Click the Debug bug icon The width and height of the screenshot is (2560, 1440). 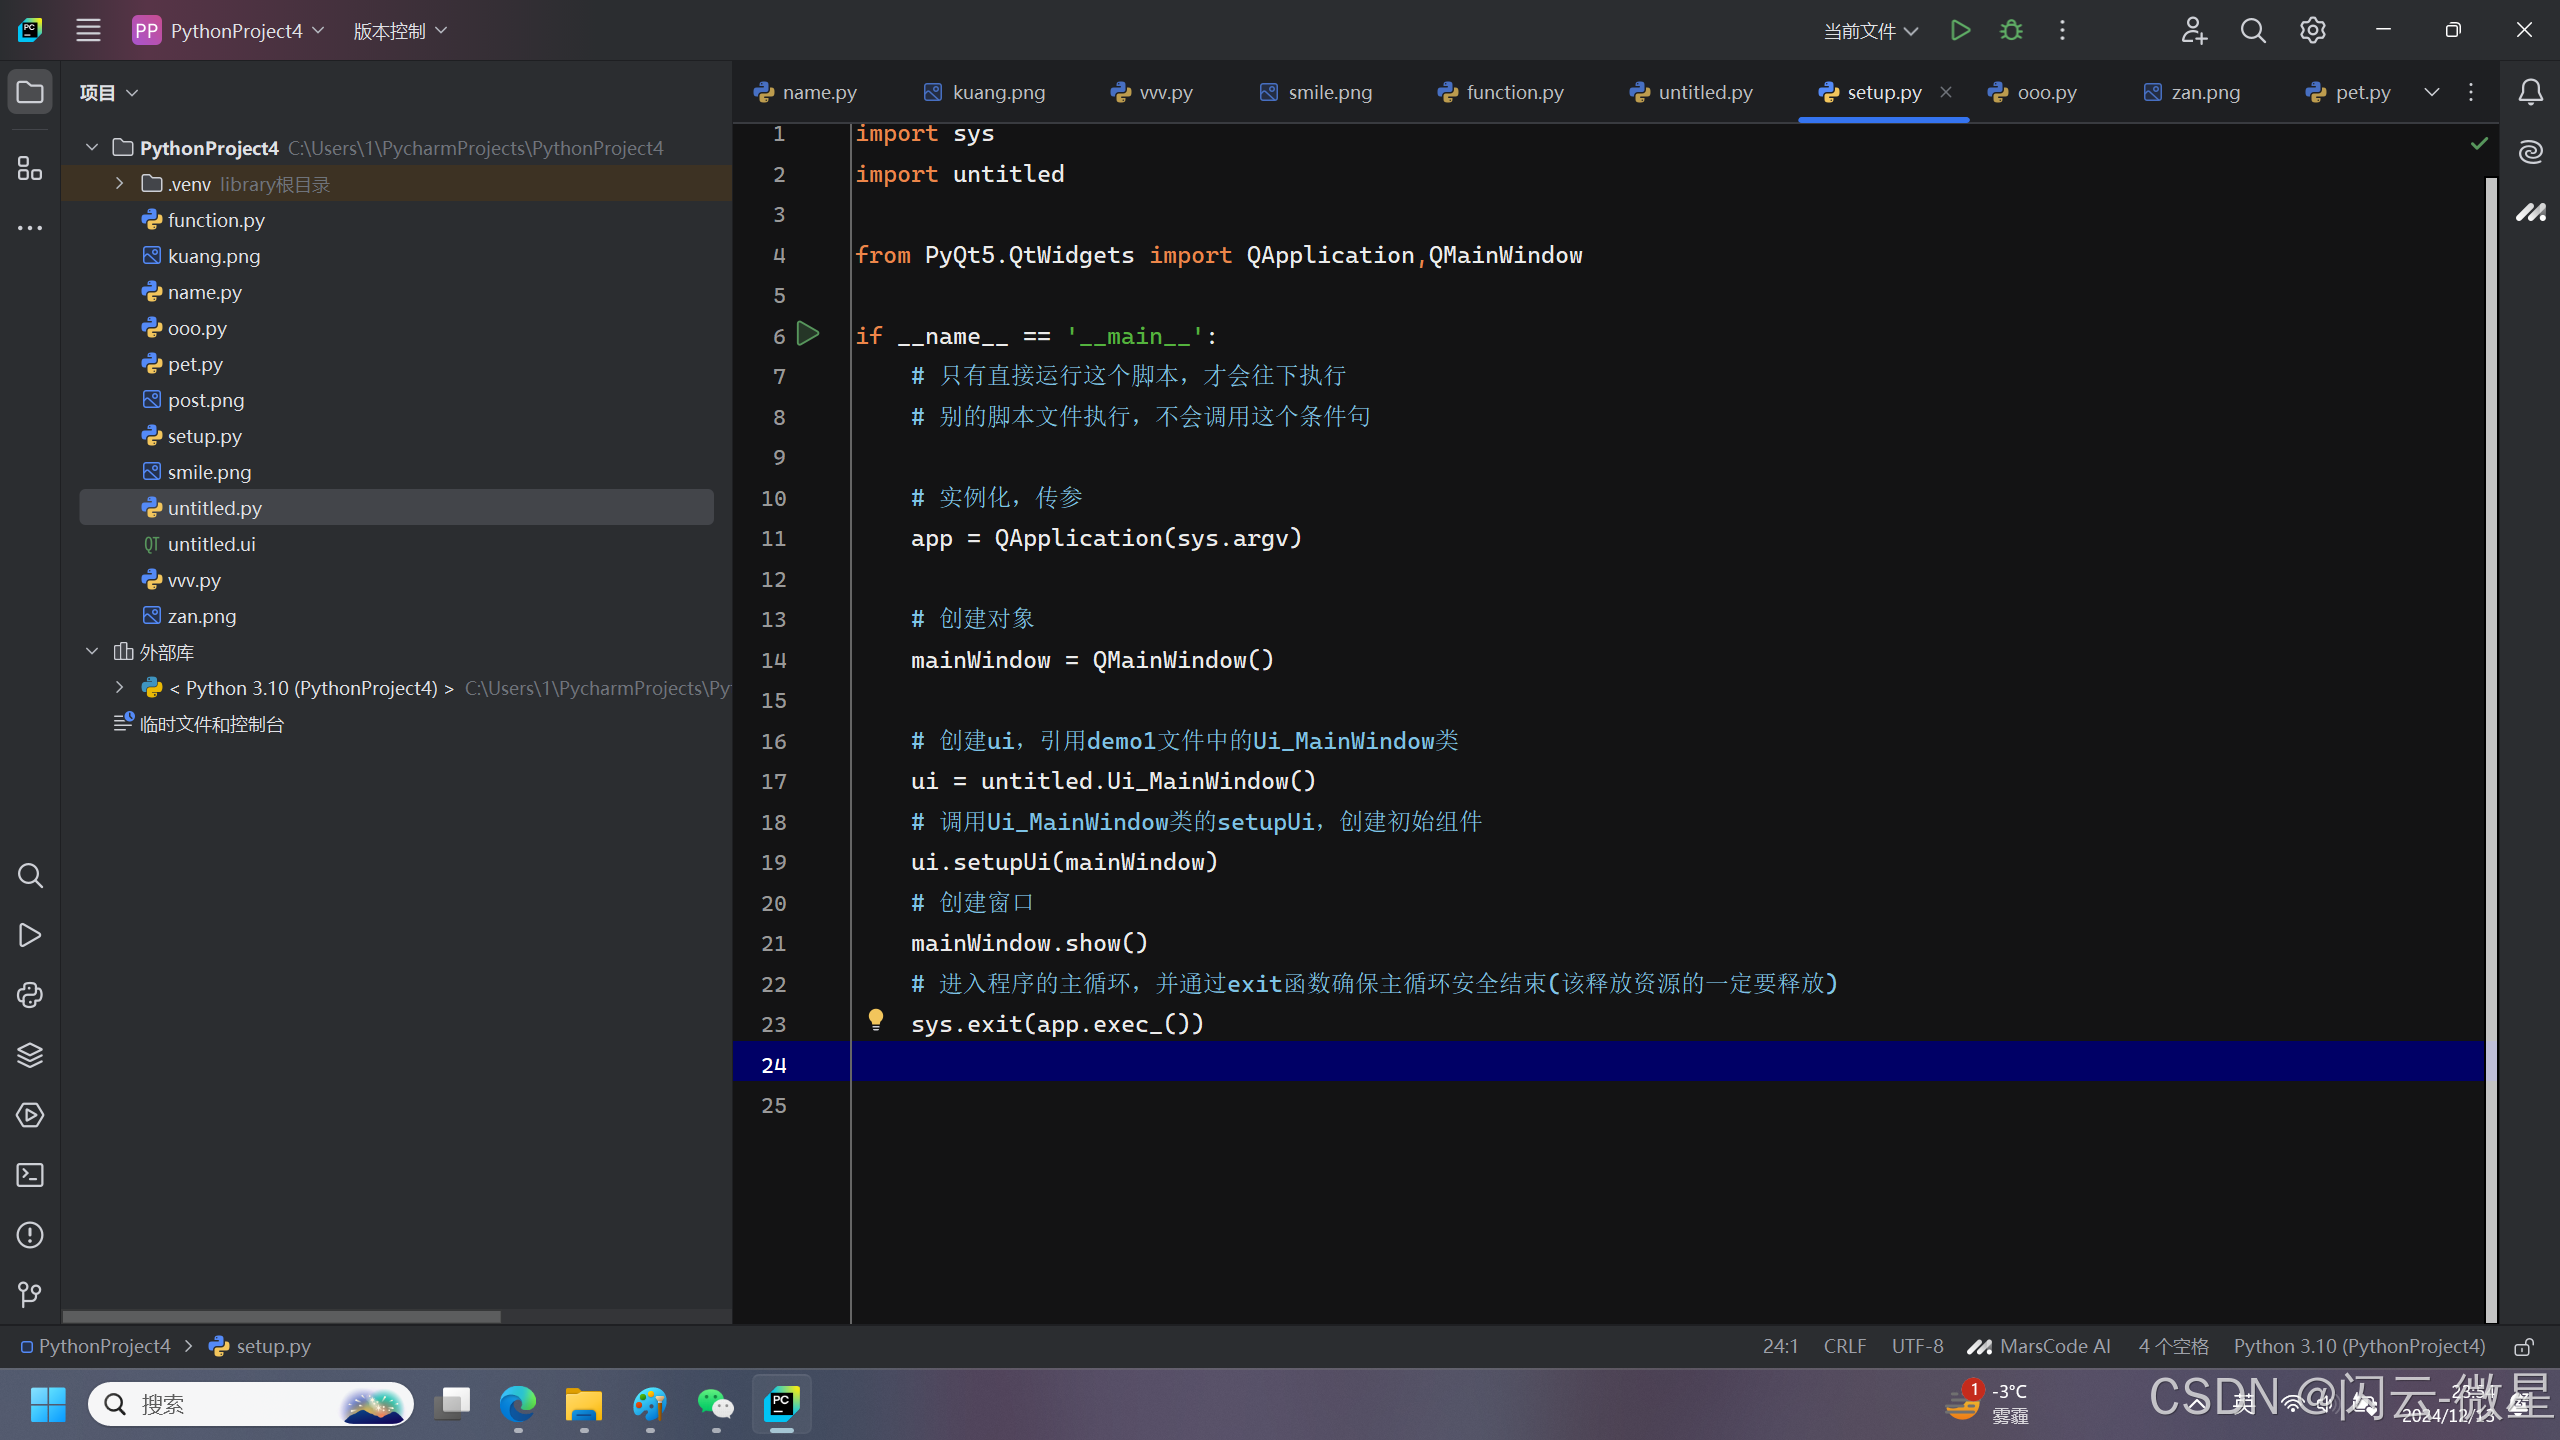(x=2011, y=30)
